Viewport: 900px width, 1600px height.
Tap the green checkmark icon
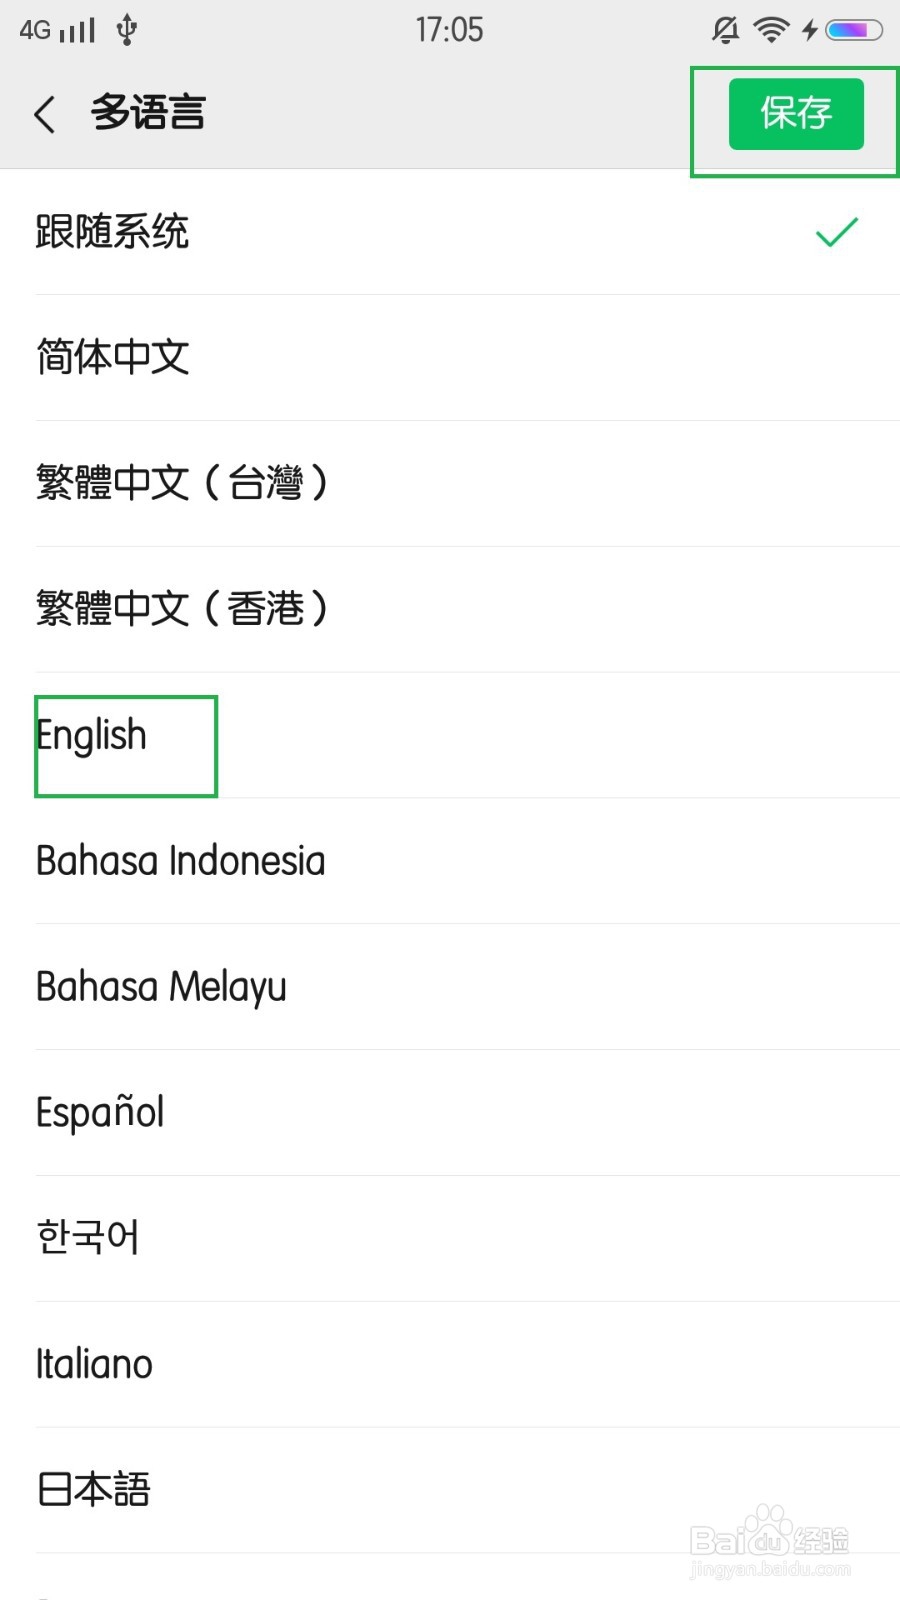tap(836, 232)
